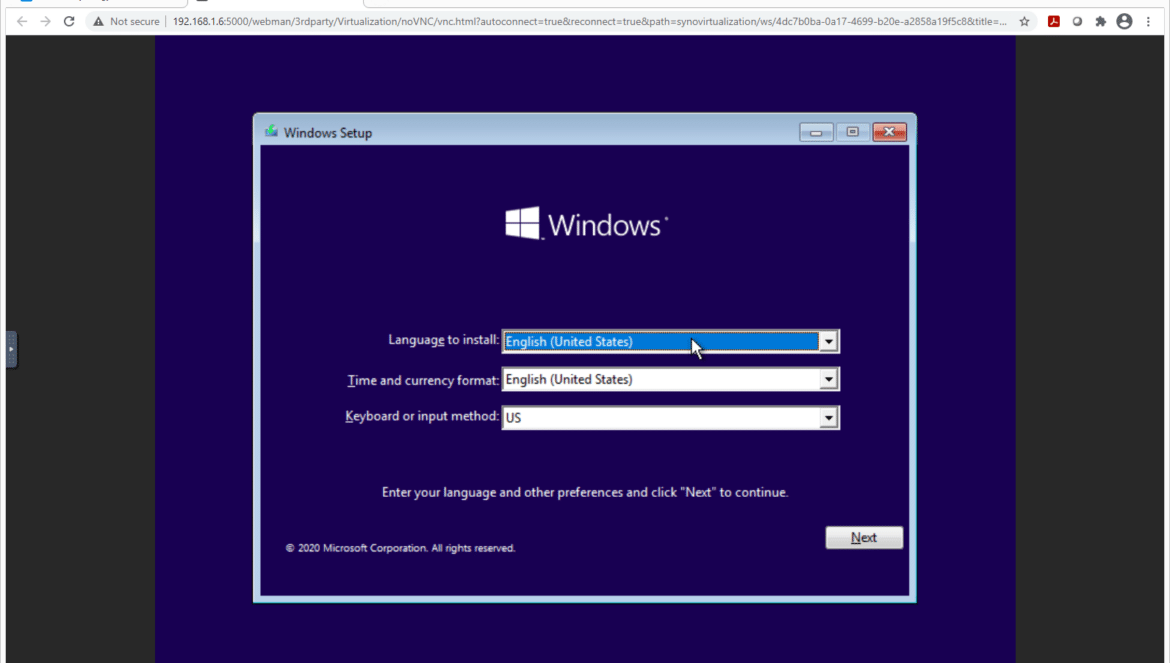Maximize the Windows Setup window
1170x663 pixels.
(x=852, y=132)
